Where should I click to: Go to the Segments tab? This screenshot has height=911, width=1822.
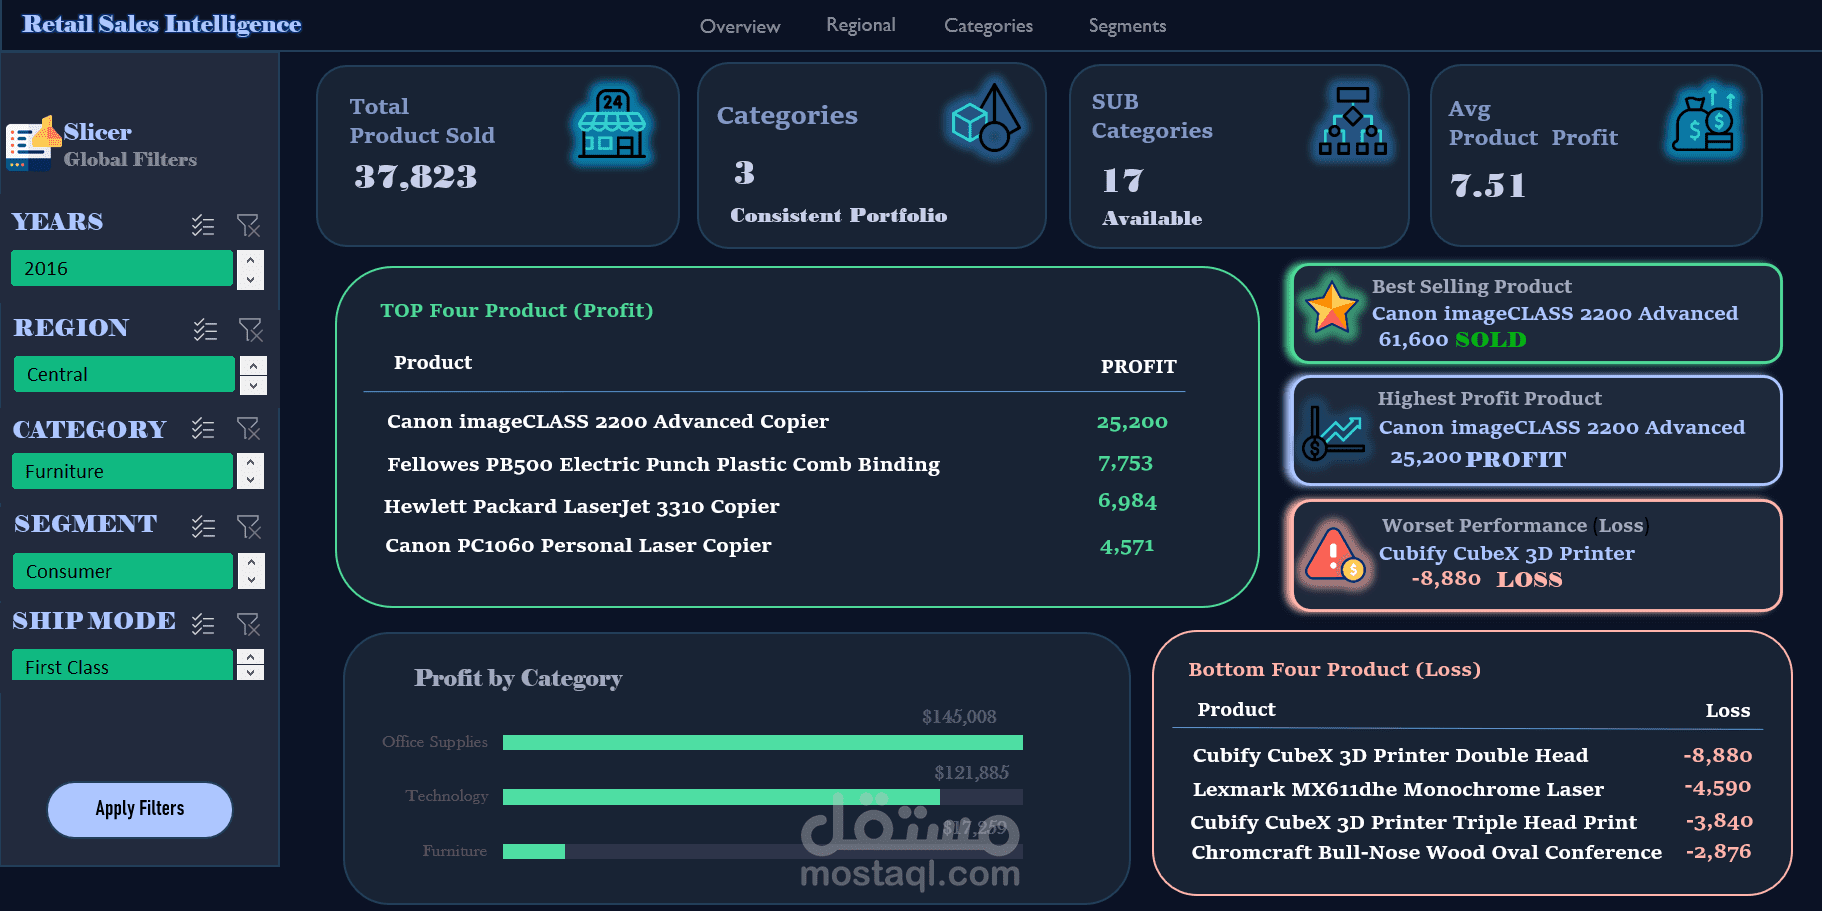tap(1127, 26)
